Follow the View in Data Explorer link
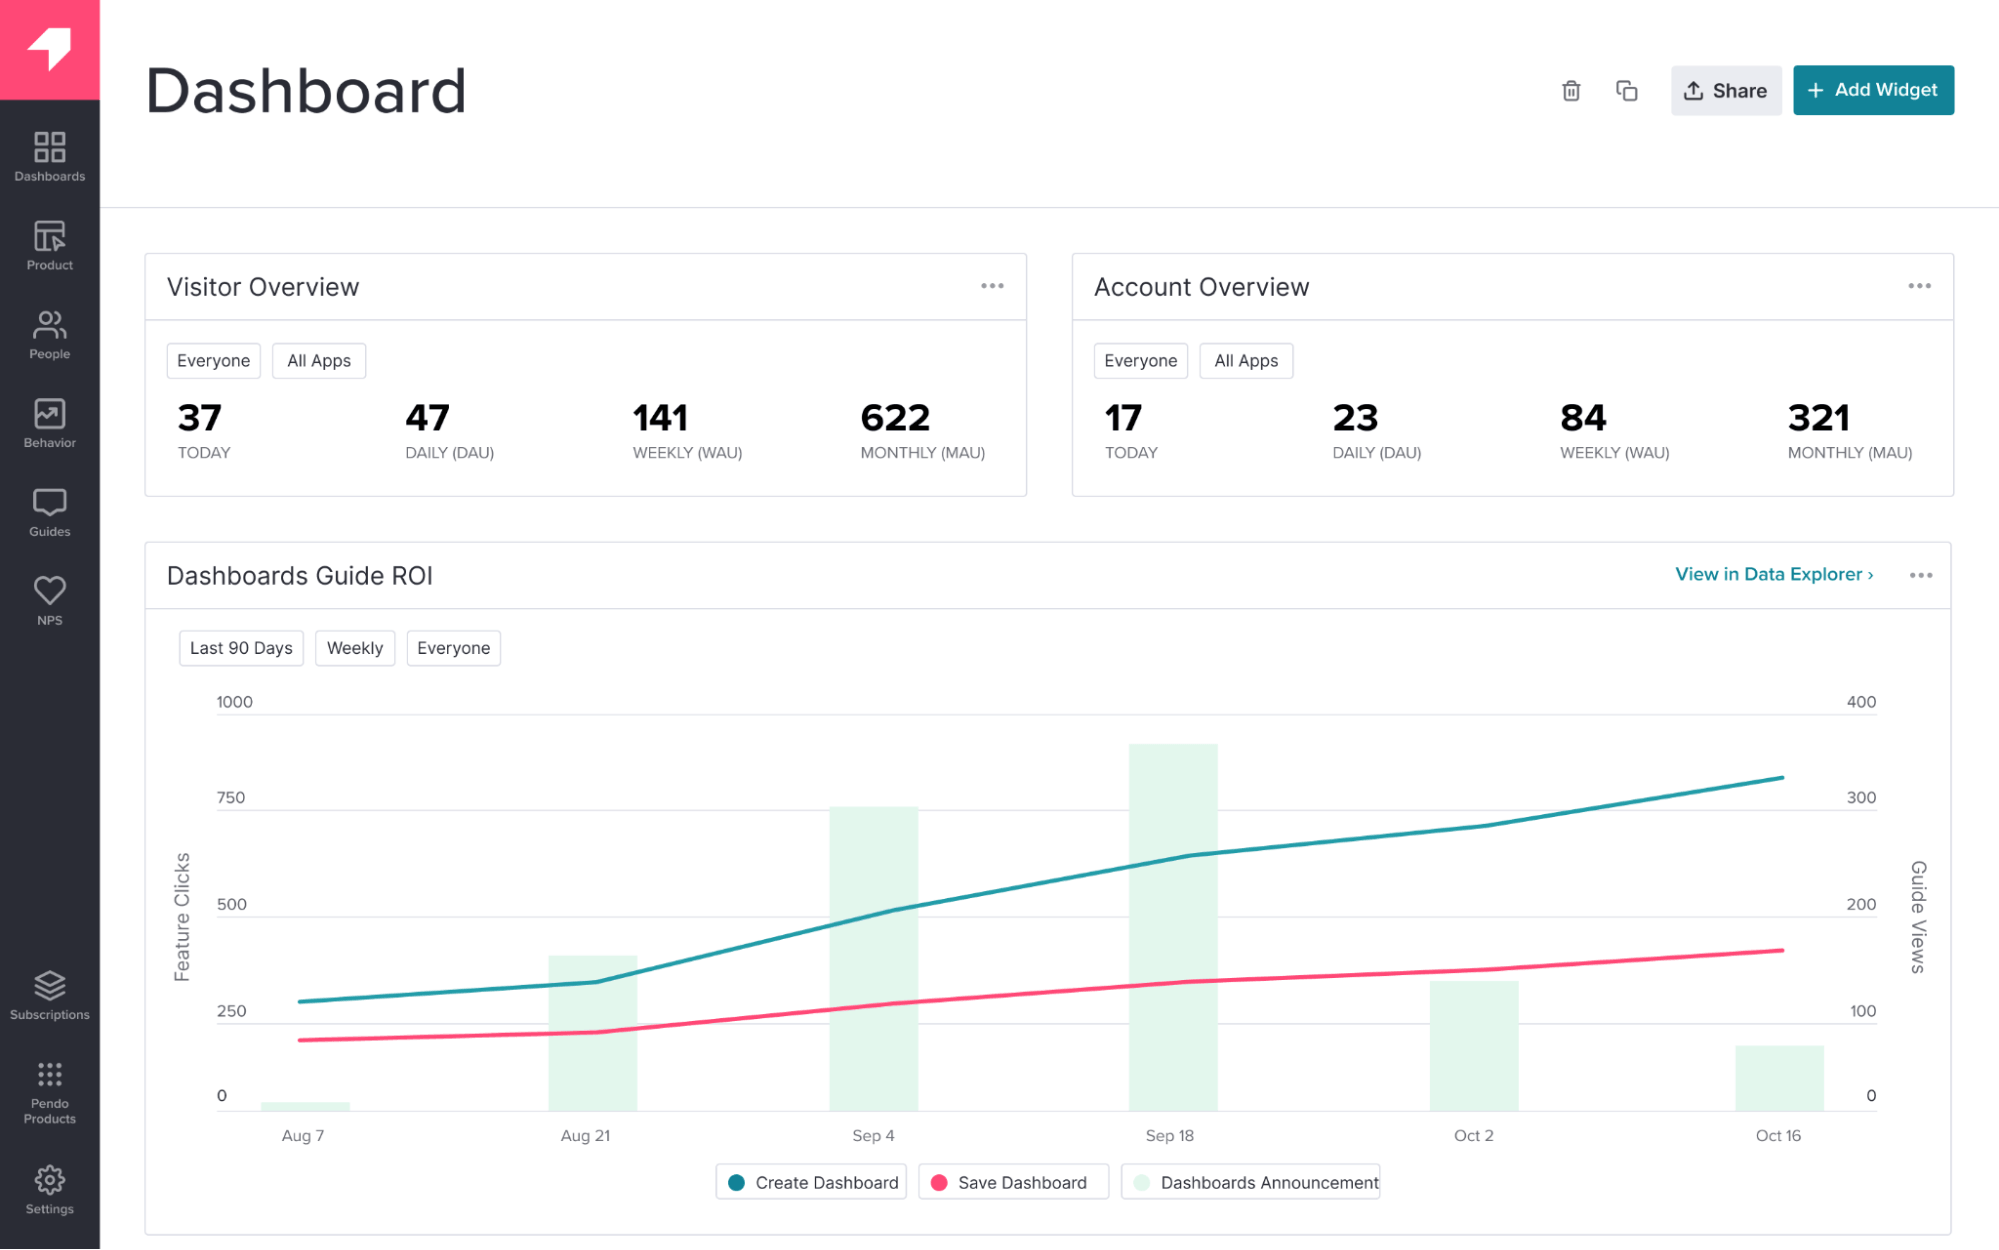Screen dimensions: 1999x1250 [x=1774, y=575]
